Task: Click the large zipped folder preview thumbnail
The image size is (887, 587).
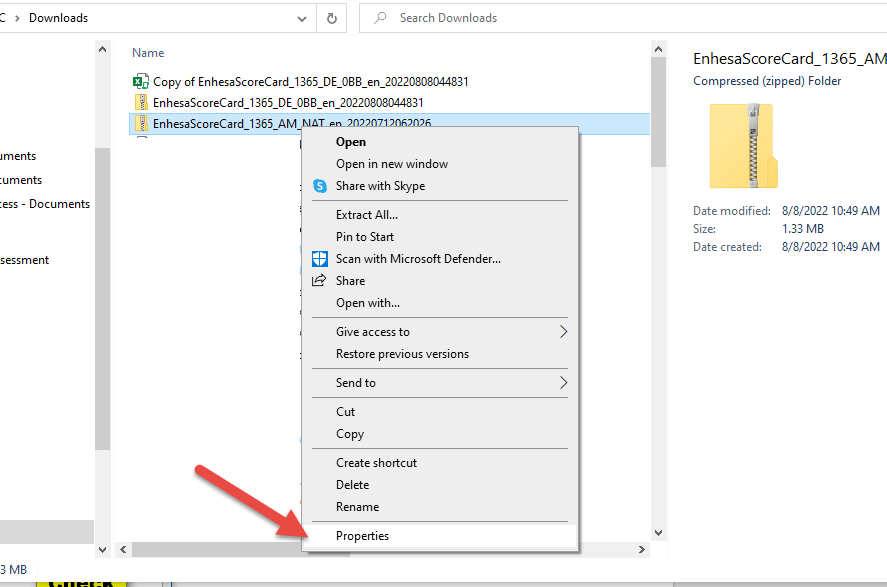Action: [x=743, y=146]
